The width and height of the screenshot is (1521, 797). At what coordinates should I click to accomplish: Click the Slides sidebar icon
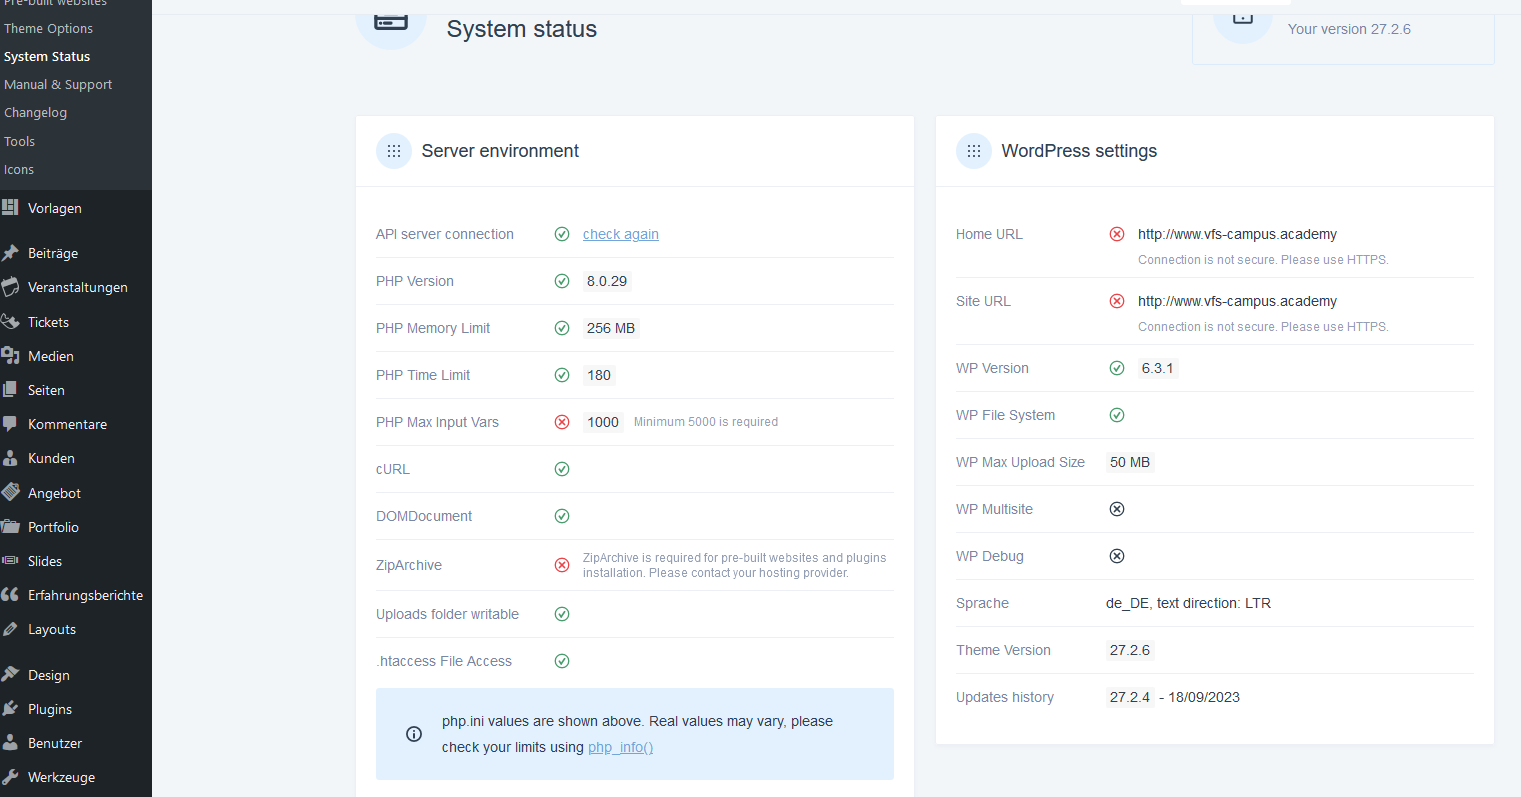click(x=10, y=561)
